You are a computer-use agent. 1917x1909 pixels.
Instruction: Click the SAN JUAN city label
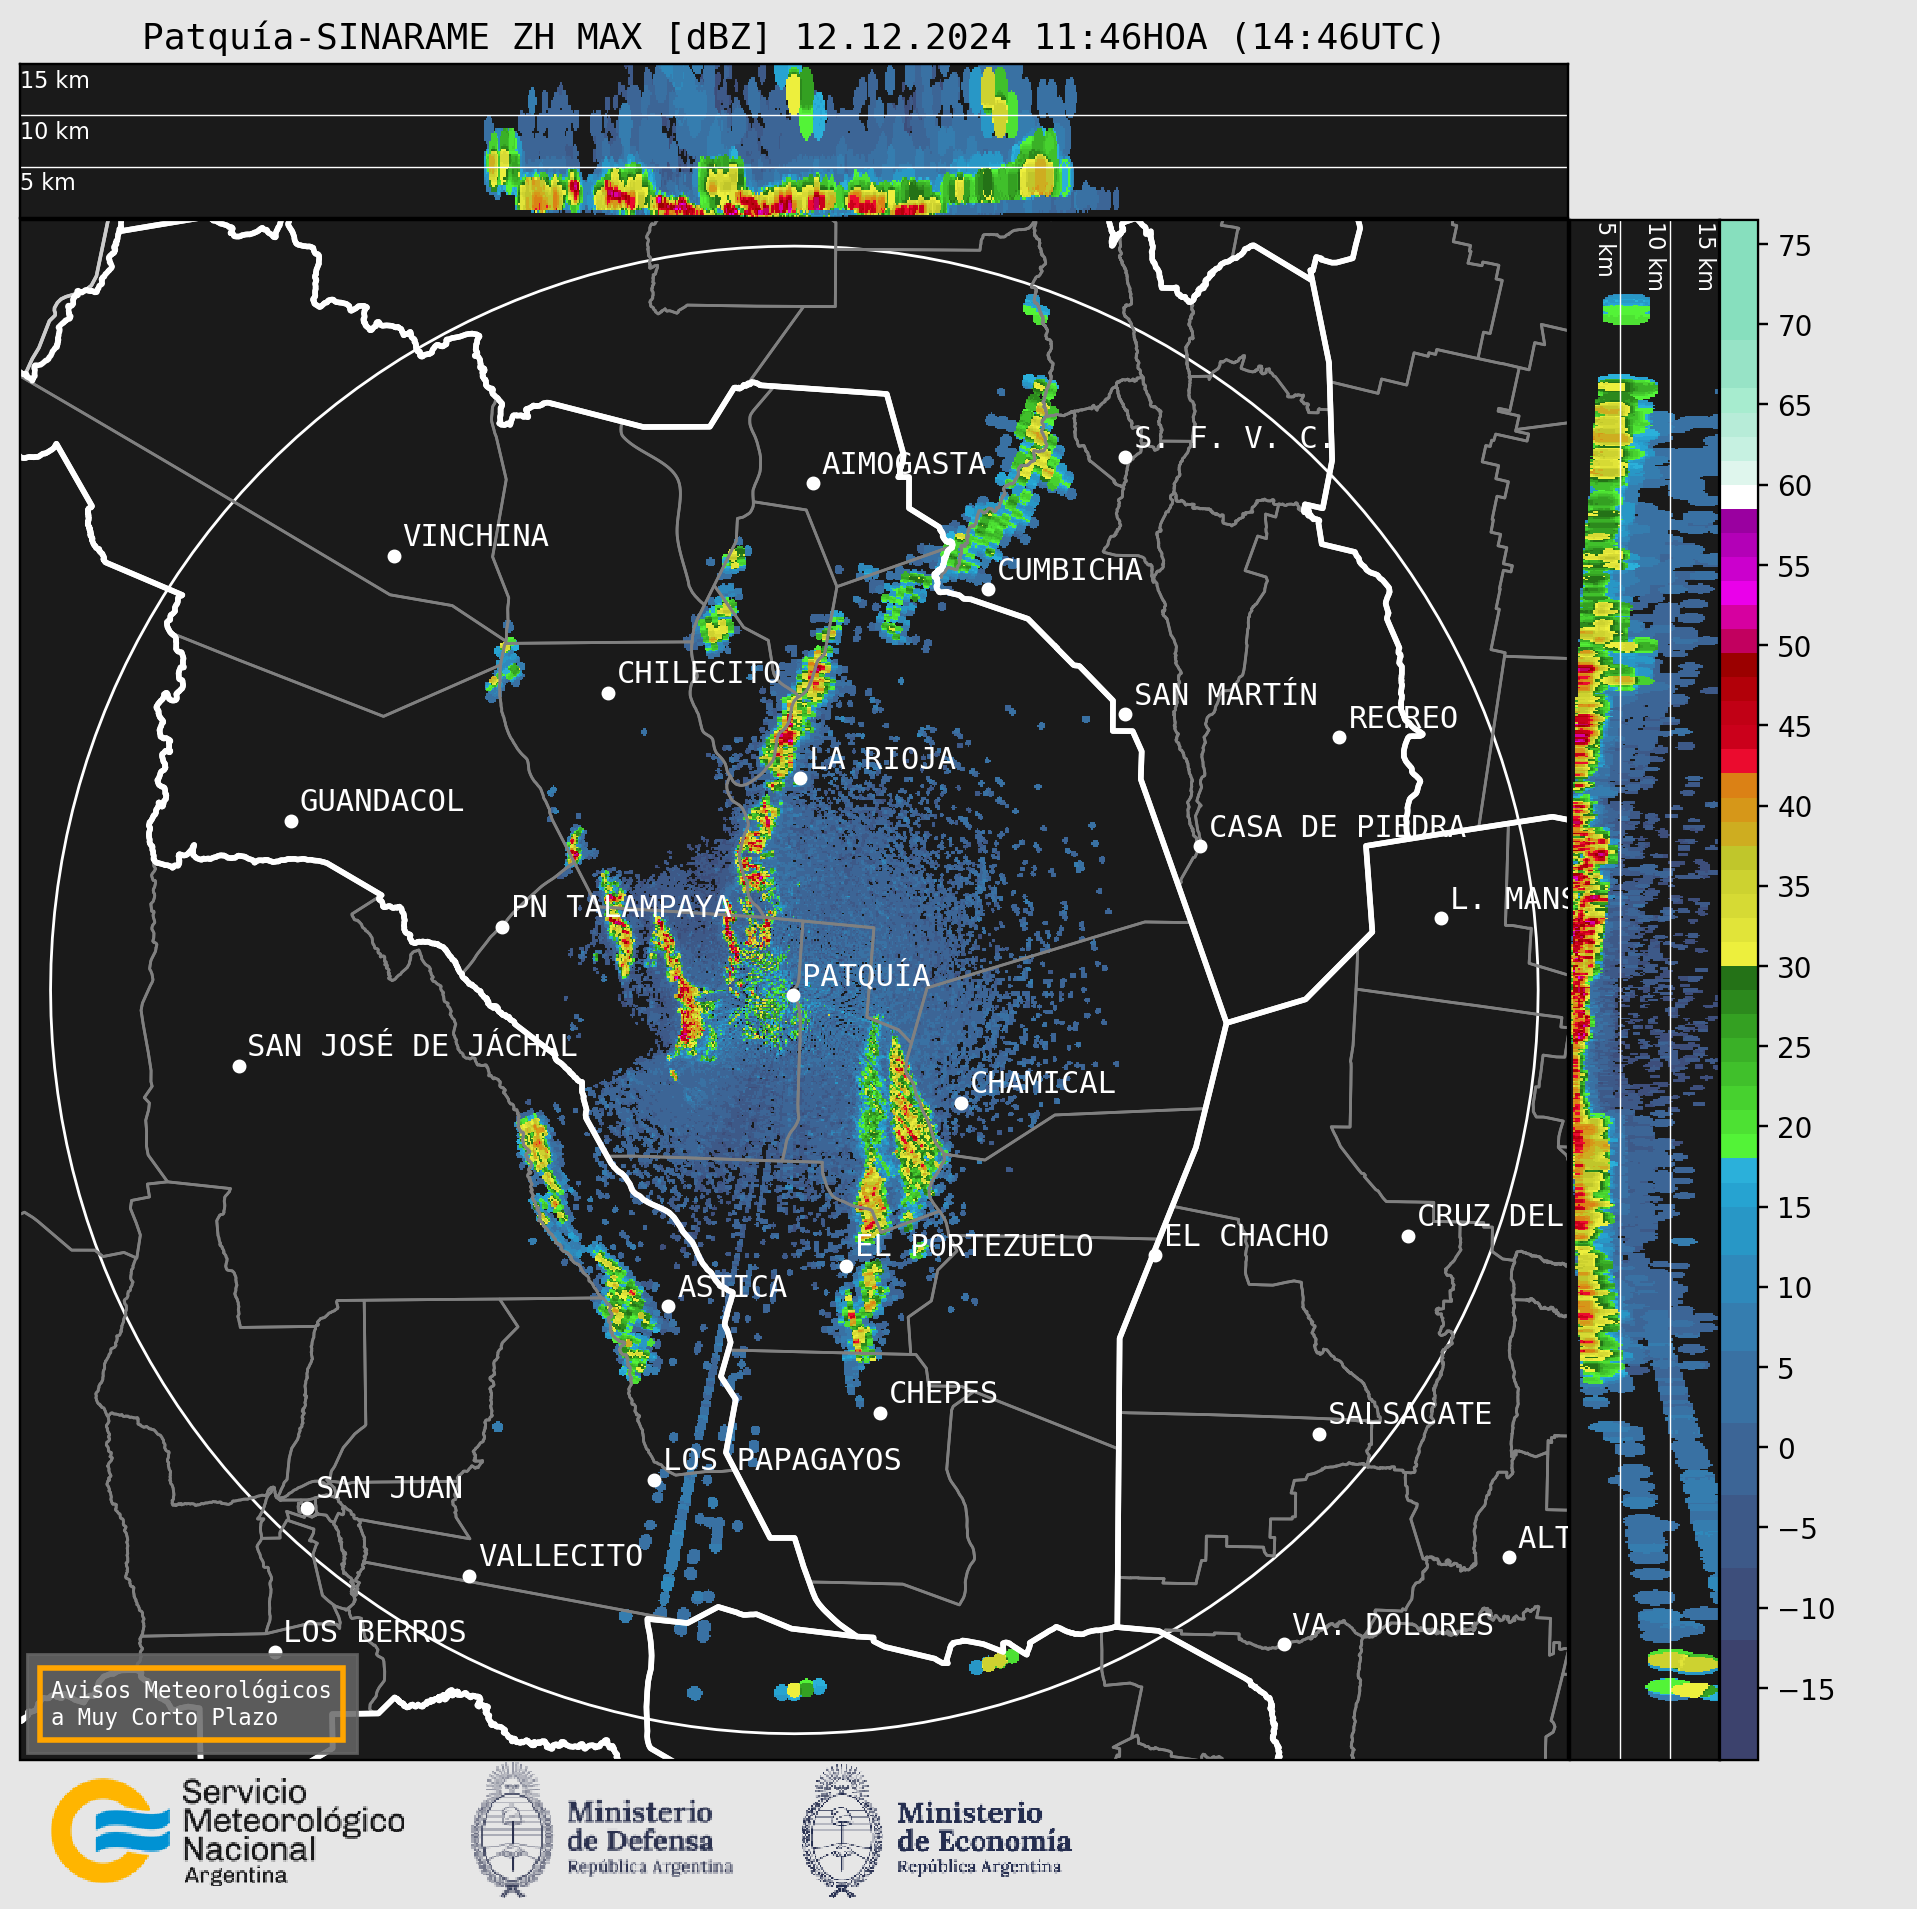click(389, 1487)
